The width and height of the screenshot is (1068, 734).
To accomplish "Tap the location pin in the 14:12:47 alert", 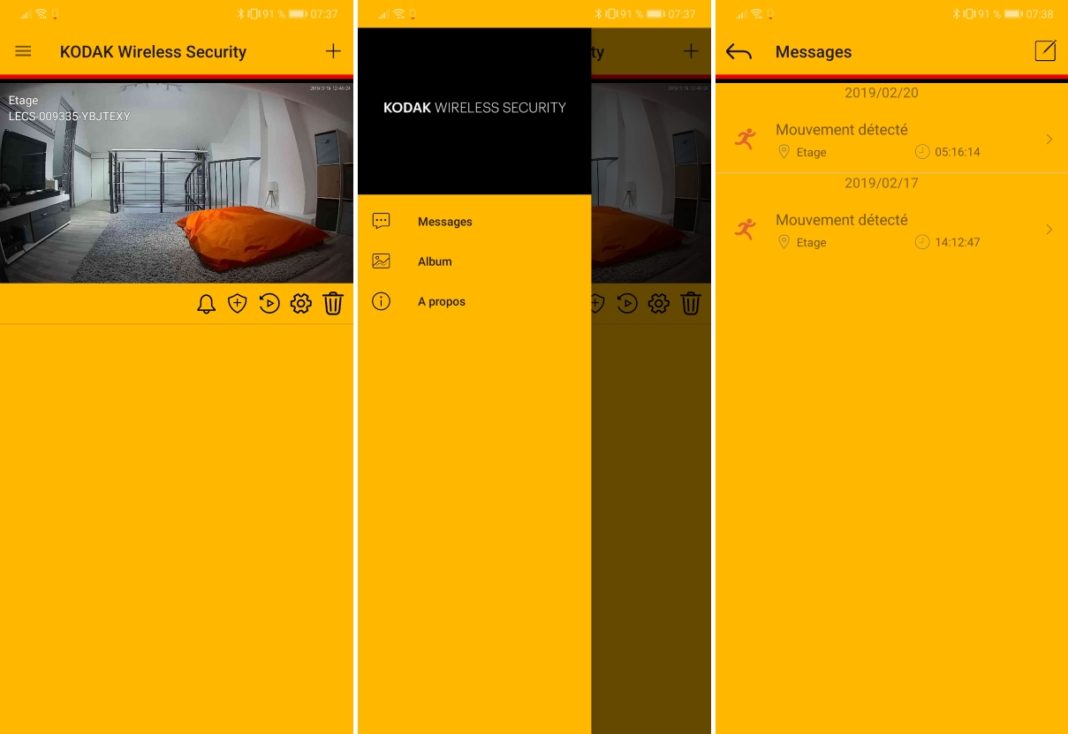I will click(x=784, y=242).
